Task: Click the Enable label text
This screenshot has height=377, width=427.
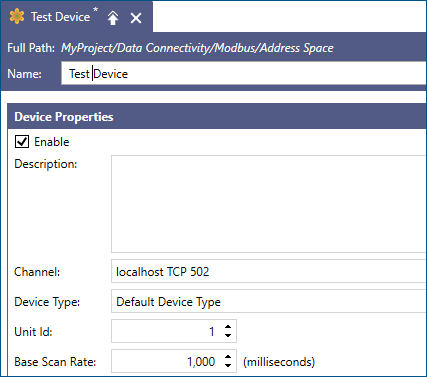Action: click(x=52, y=142)
